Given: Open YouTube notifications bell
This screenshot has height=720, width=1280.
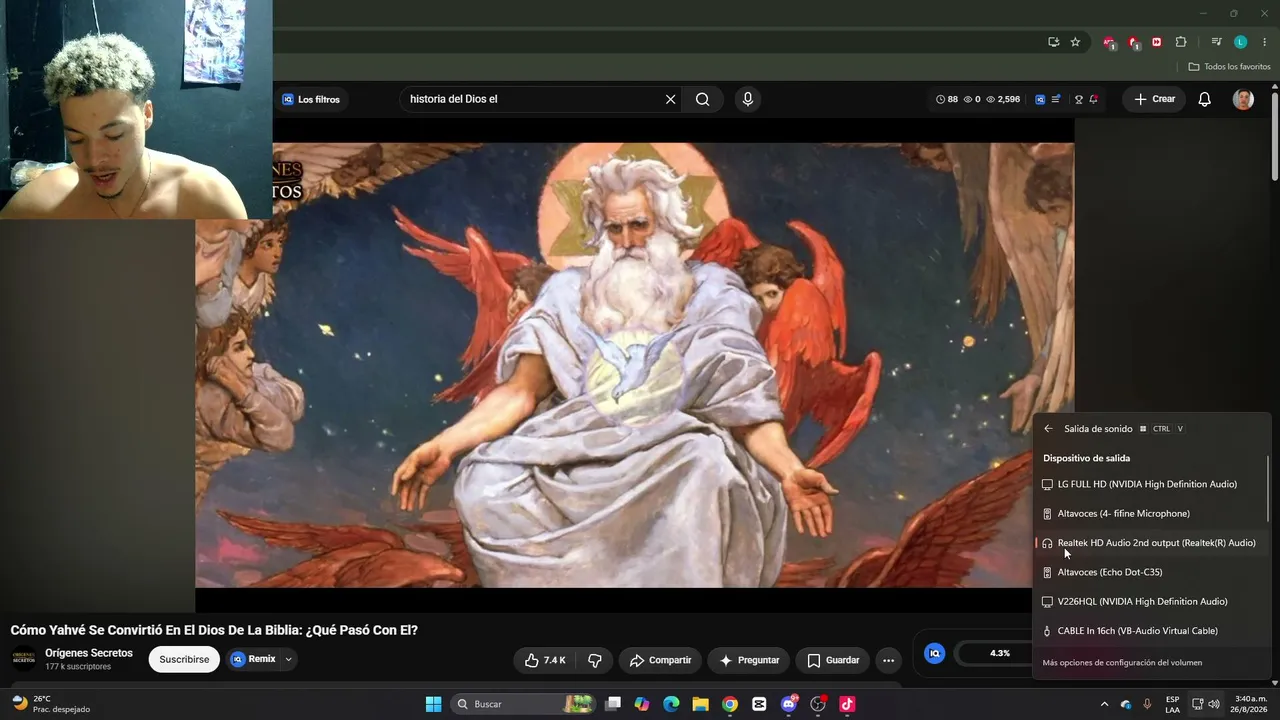Looking at the screenshot, I should [x=1205, y=99].
